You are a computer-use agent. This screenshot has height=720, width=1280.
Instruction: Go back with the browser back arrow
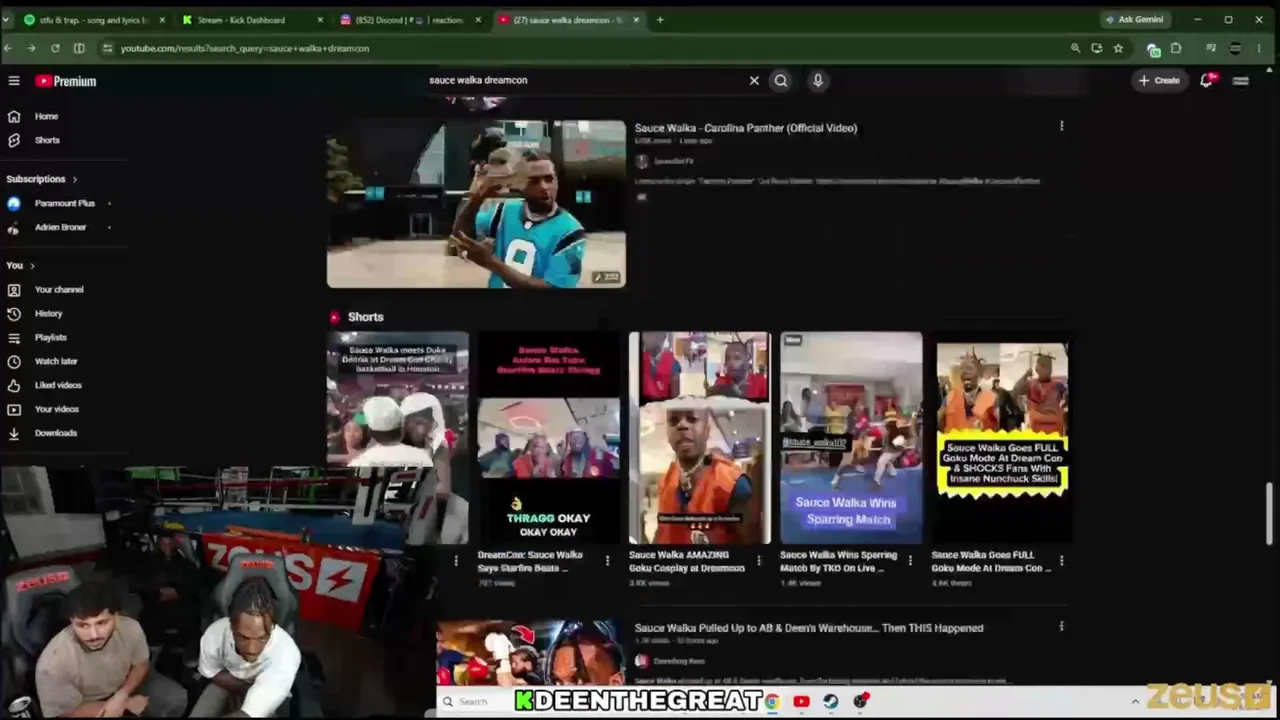coord(8,48)
